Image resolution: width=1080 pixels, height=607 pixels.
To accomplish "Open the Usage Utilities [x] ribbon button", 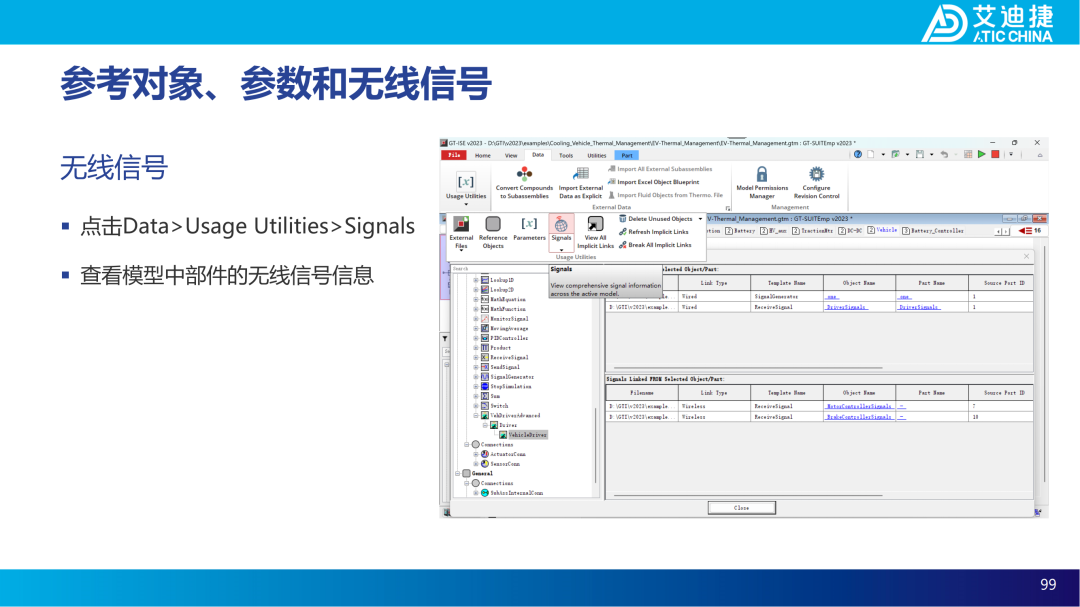I will [x=466, y=182].
